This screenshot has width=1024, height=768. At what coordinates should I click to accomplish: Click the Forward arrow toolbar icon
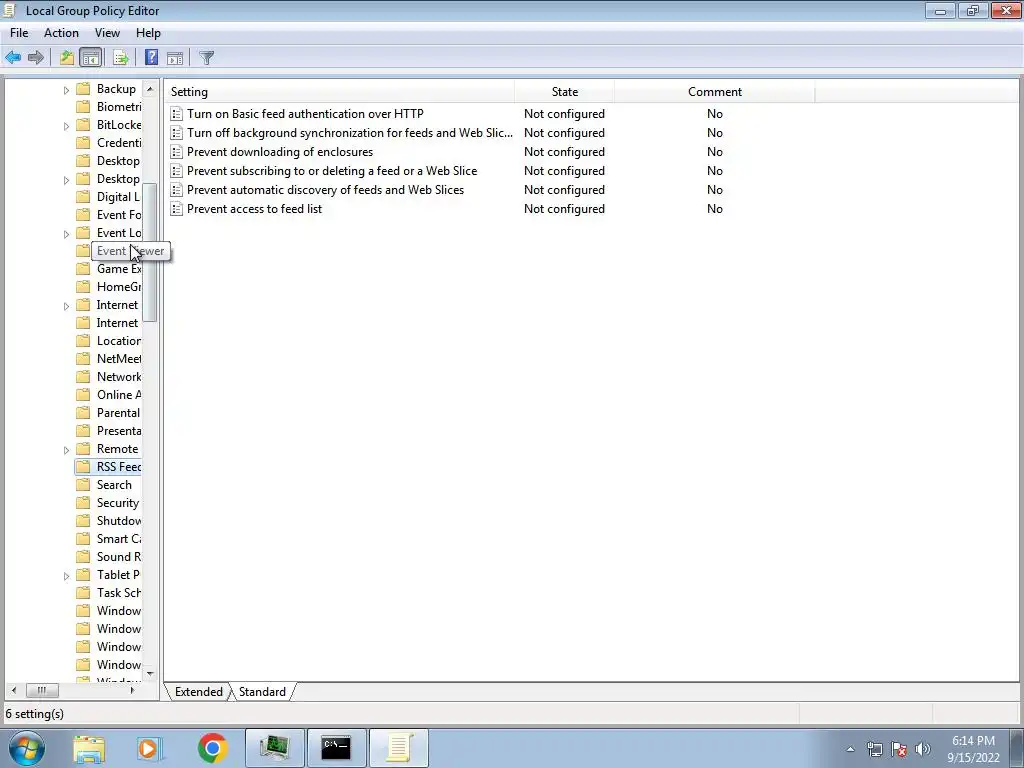(36, 57)
